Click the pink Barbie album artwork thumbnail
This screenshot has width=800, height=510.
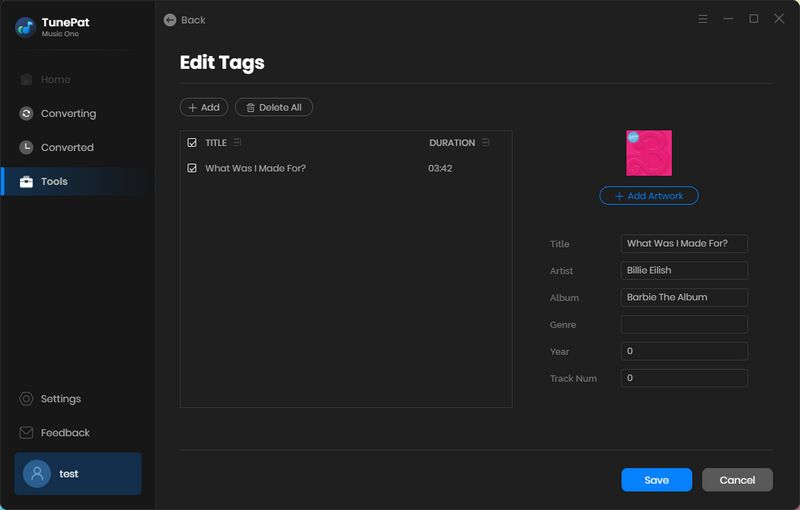[x=649, y=153]
